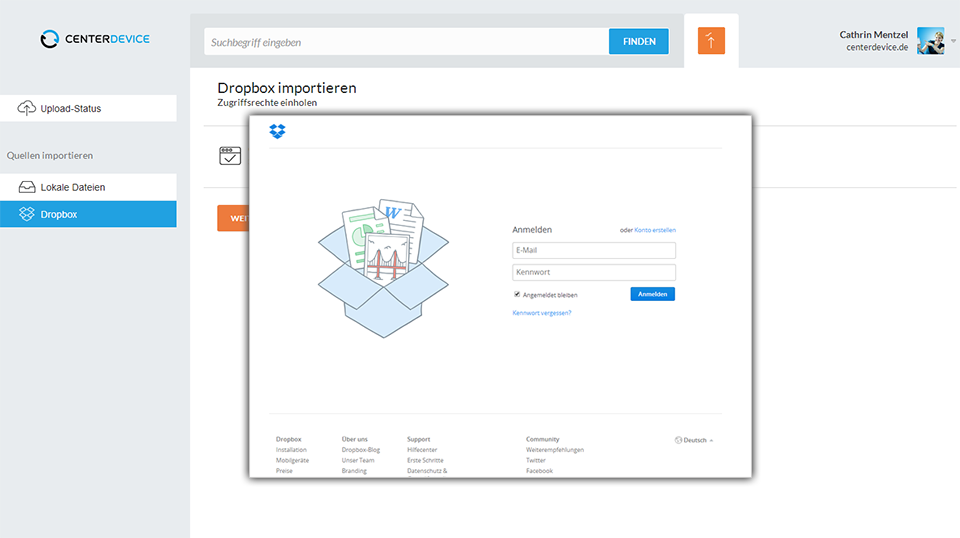This screenshot has height=538, width=960.
Task: Open the Dropbox-Blog footer link
Action: click(361, 450)
